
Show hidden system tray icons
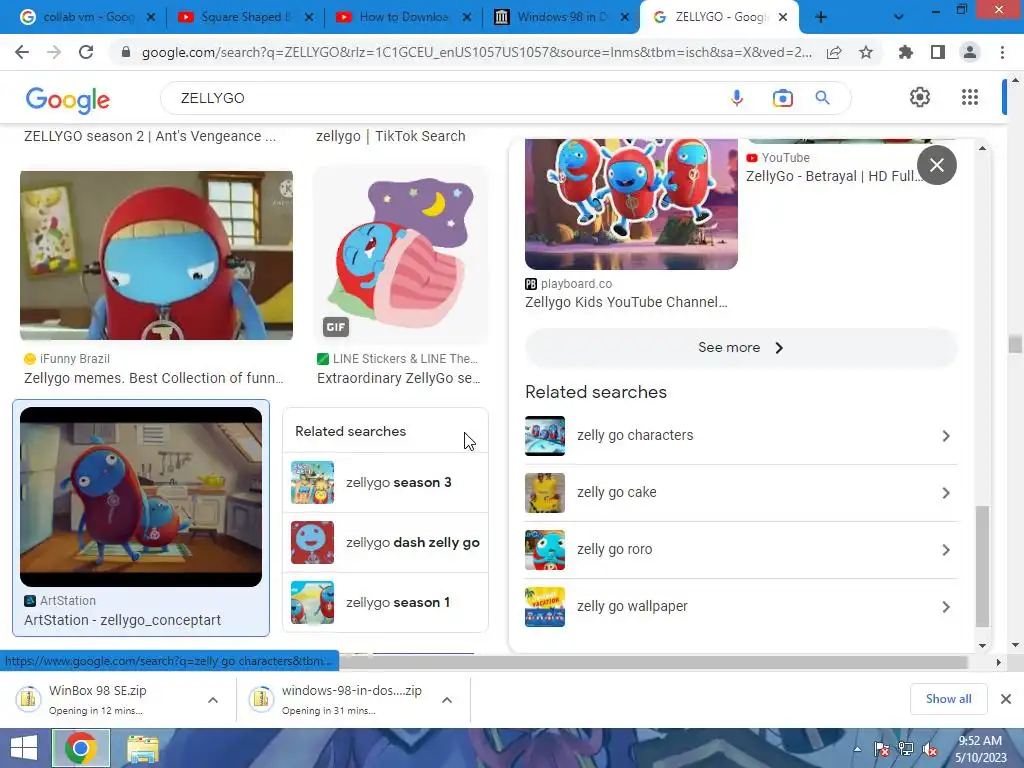click(857, 749)
